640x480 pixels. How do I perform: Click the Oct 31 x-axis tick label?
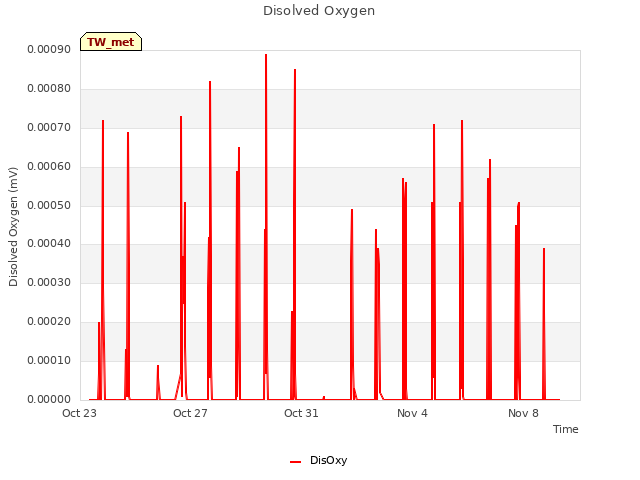click(x=301, y=413)
